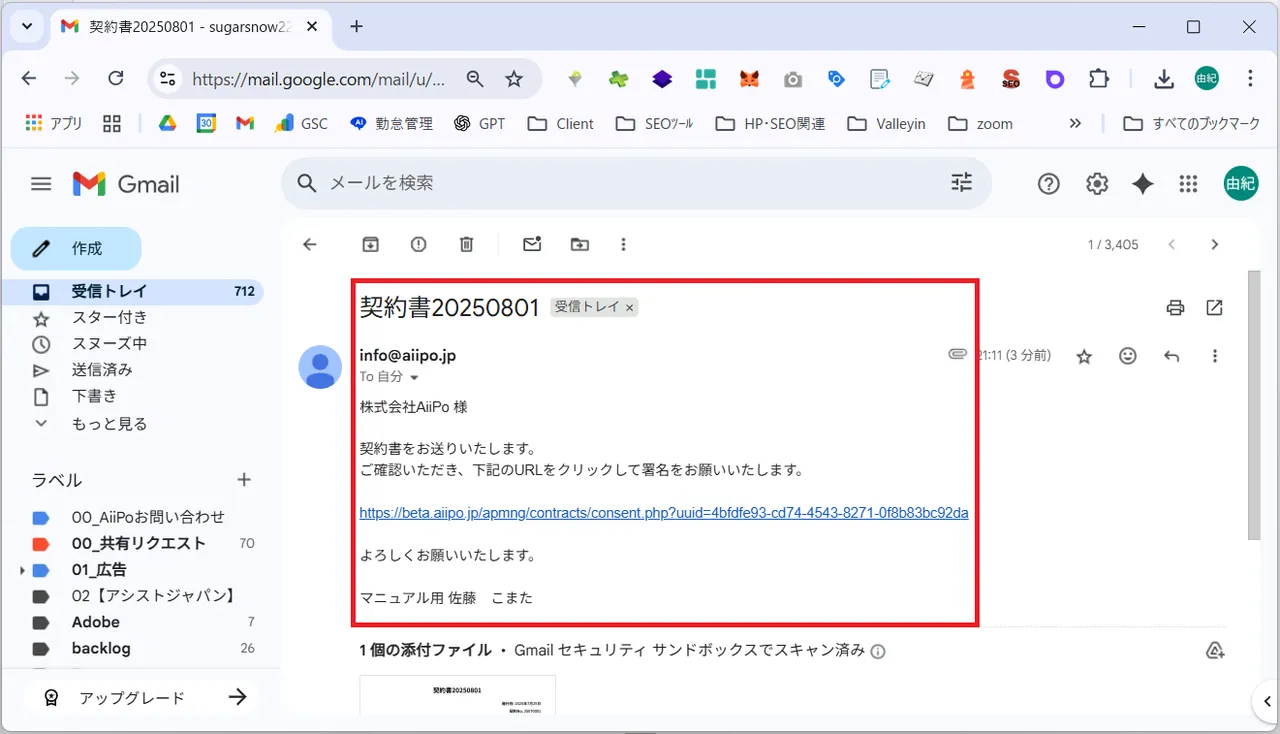Toggle the Gmail main menu hamburger
This screenshot has width=1280, height=734.
(x=41, y=184)
